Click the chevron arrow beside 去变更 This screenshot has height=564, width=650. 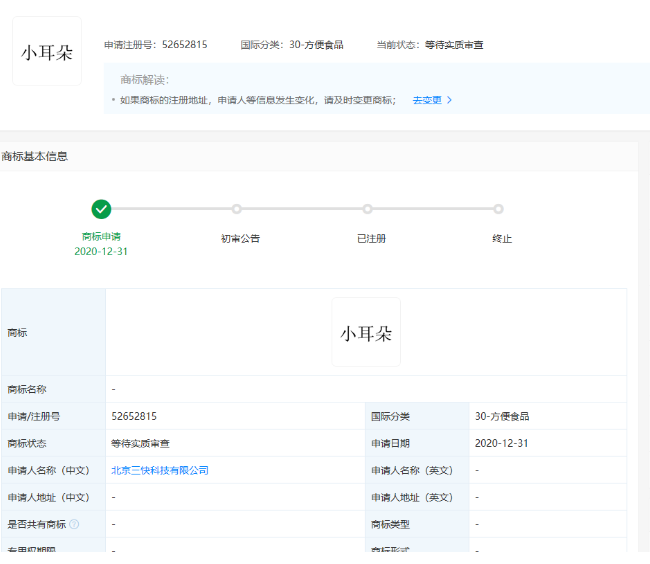(449, 100)
